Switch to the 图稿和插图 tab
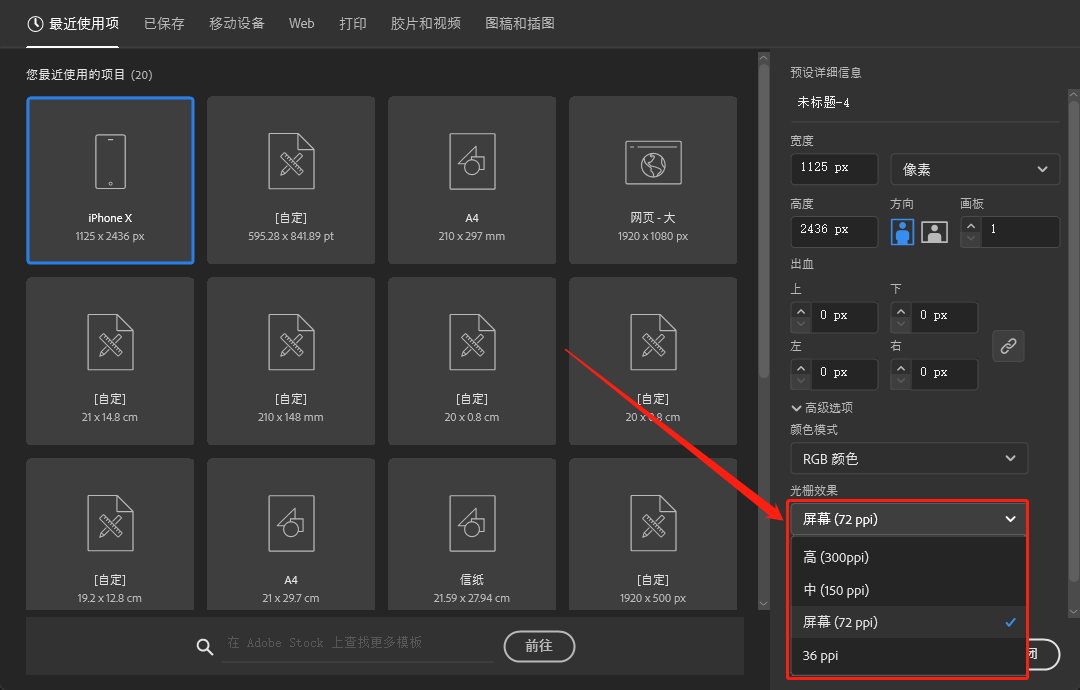 [x=520, y=23]
